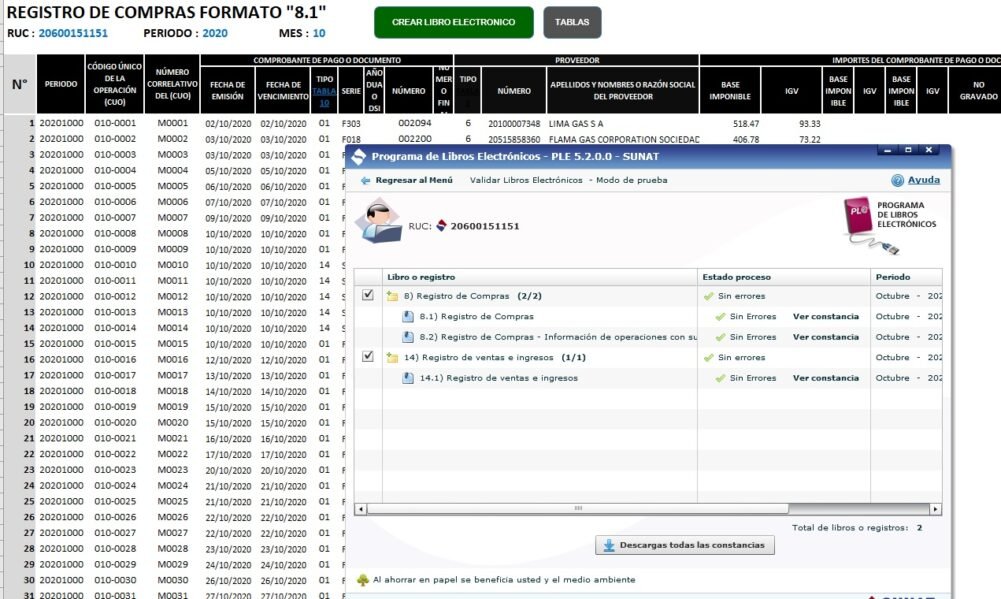Image resolution: width=1001 pixels, height=599 pixels.
Task: Select cell M0030 in correlativo column
Action: pyautogui.click(x=172, y=580)
